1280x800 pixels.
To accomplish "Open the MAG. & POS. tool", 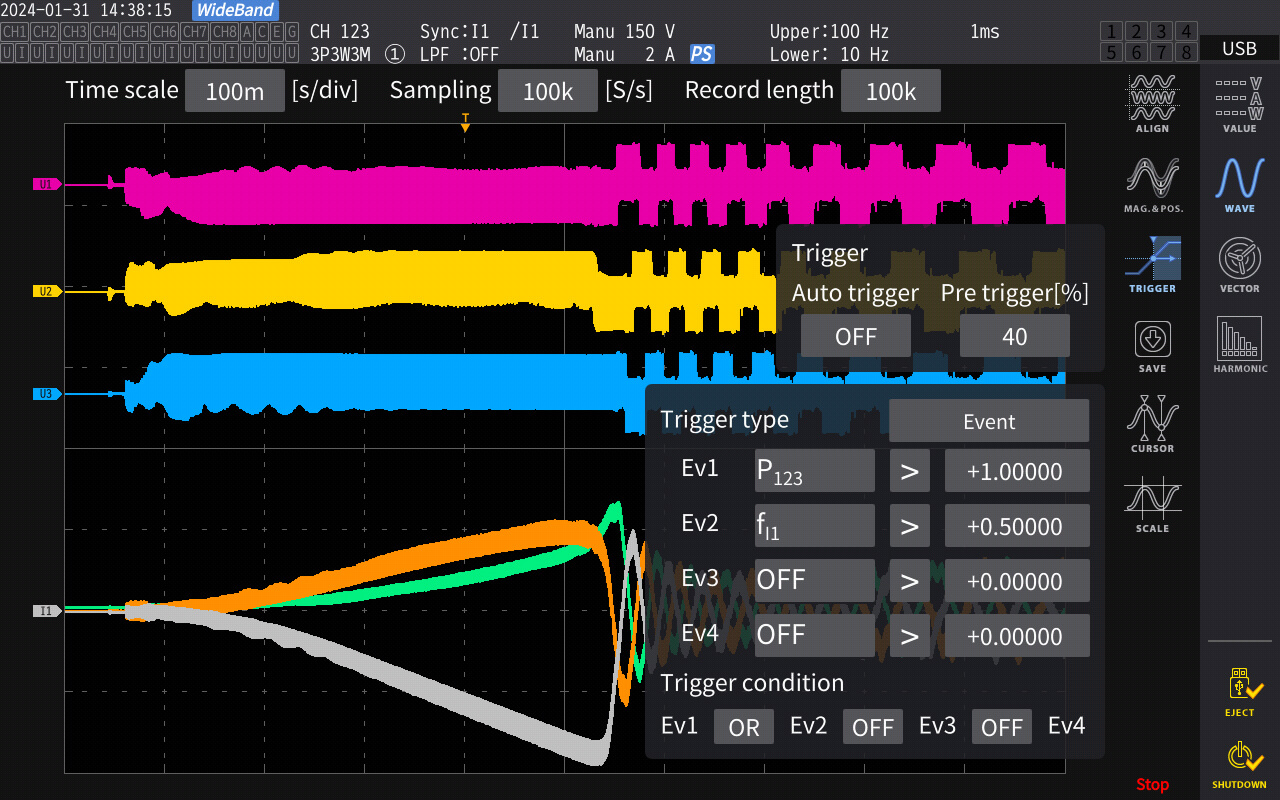I will coord(1152,183).
